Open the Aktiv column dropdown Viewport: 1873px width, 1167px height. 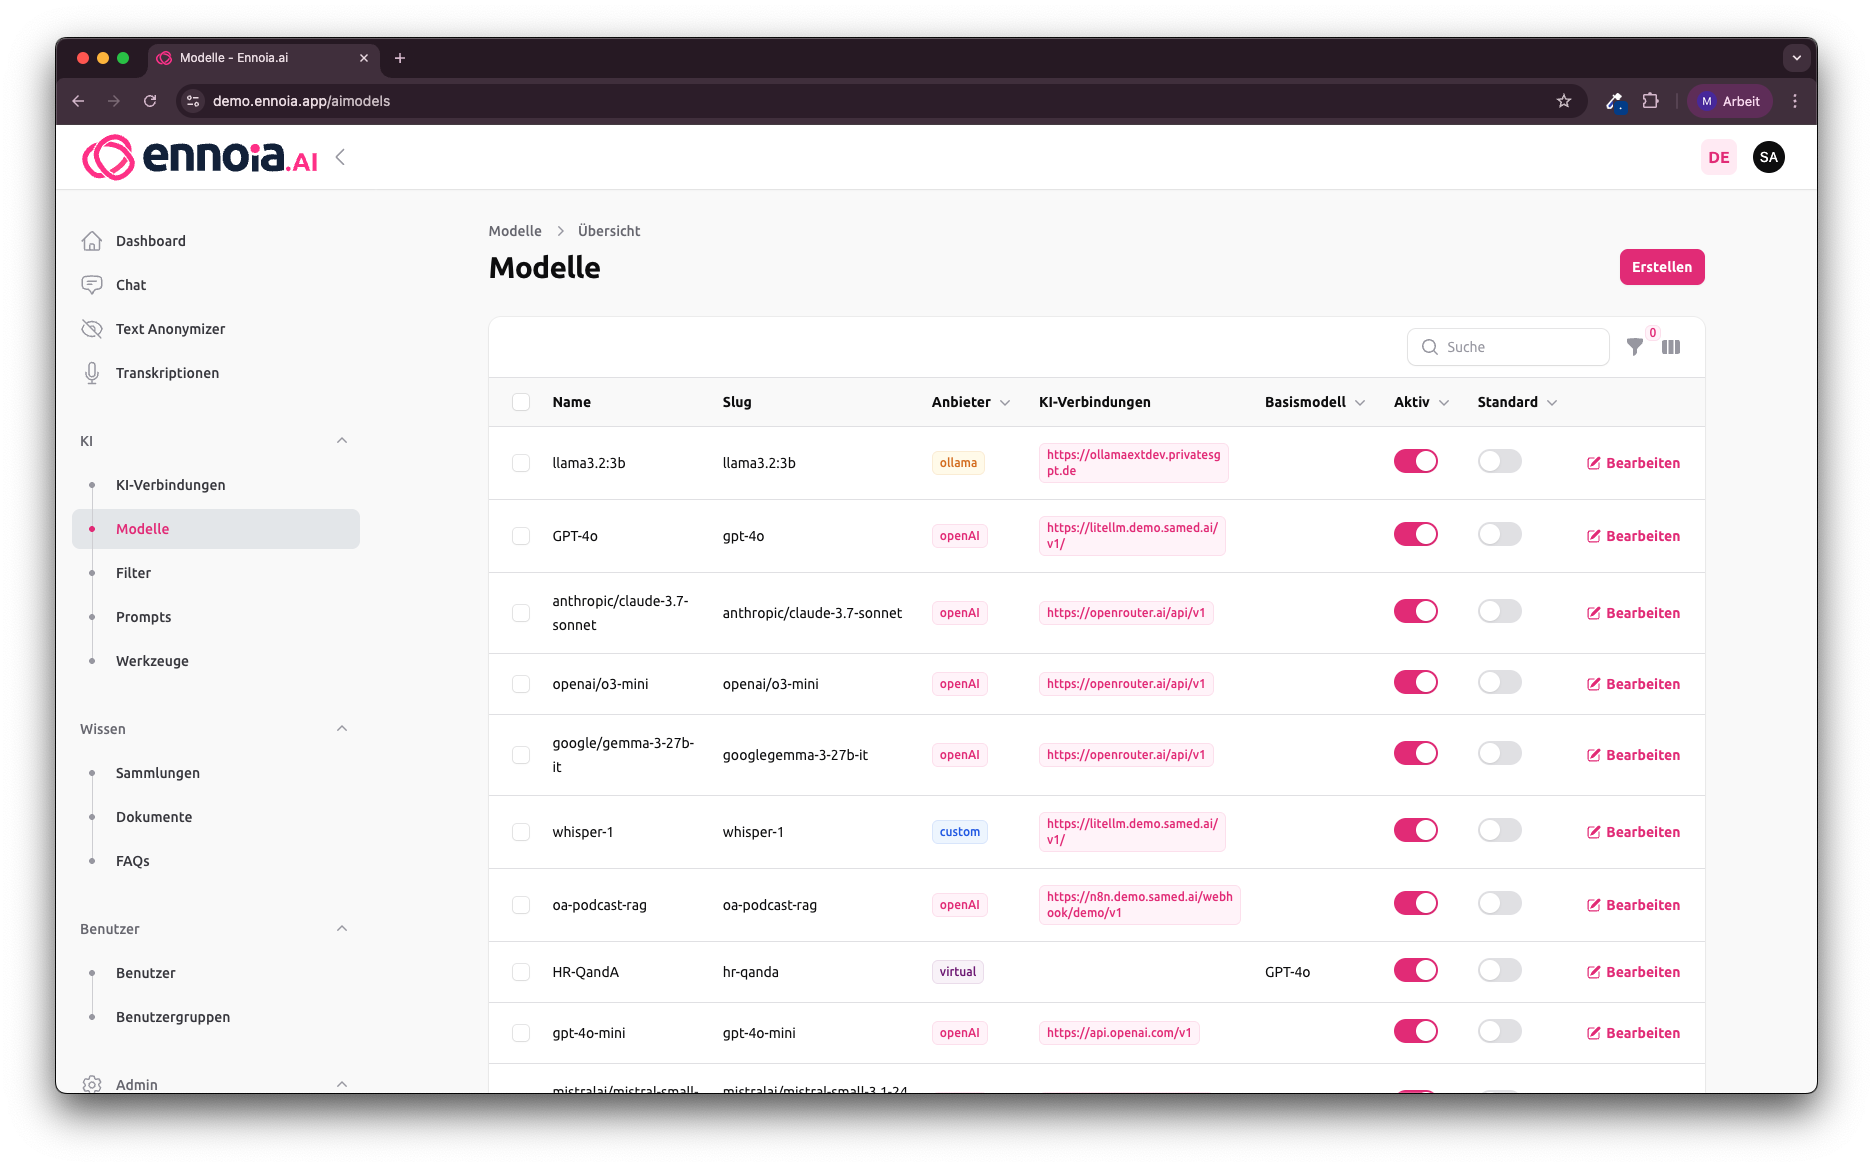point(1444,403)
